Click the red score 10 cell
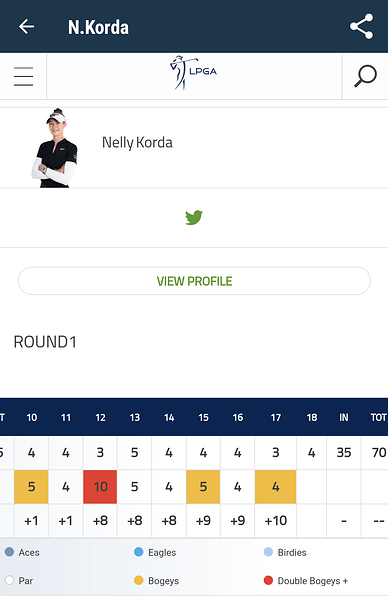 [x=100, y=487]
